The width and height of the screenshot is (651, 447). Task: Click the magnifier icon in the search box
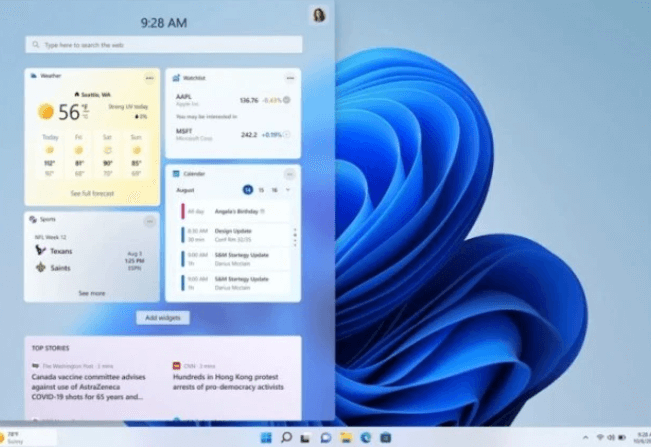[x=36, y=44]
